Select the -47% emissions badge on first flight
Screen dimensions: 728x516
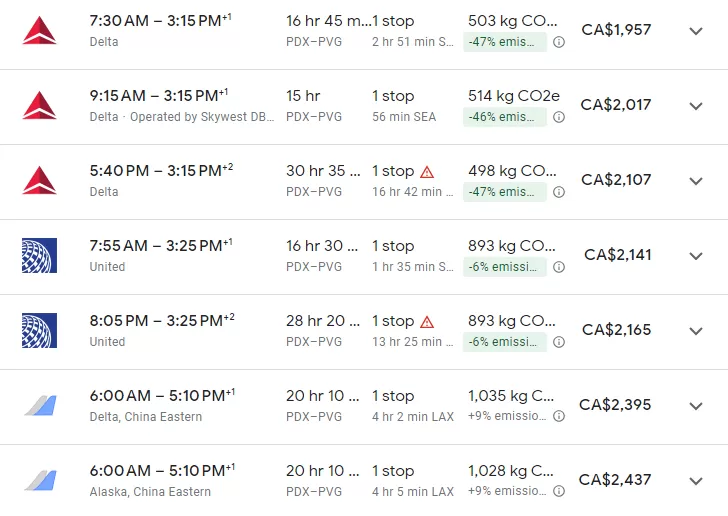(x=505, y=42)
